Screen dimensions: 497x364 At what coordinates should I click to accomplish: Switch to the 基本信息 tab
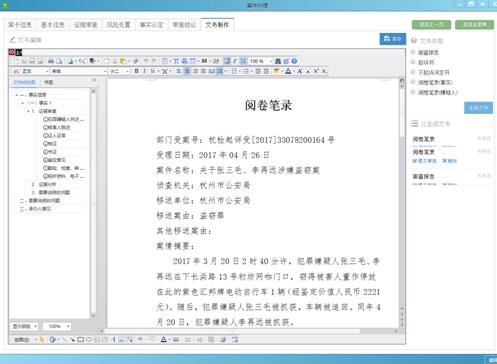(x=53, y=25)
